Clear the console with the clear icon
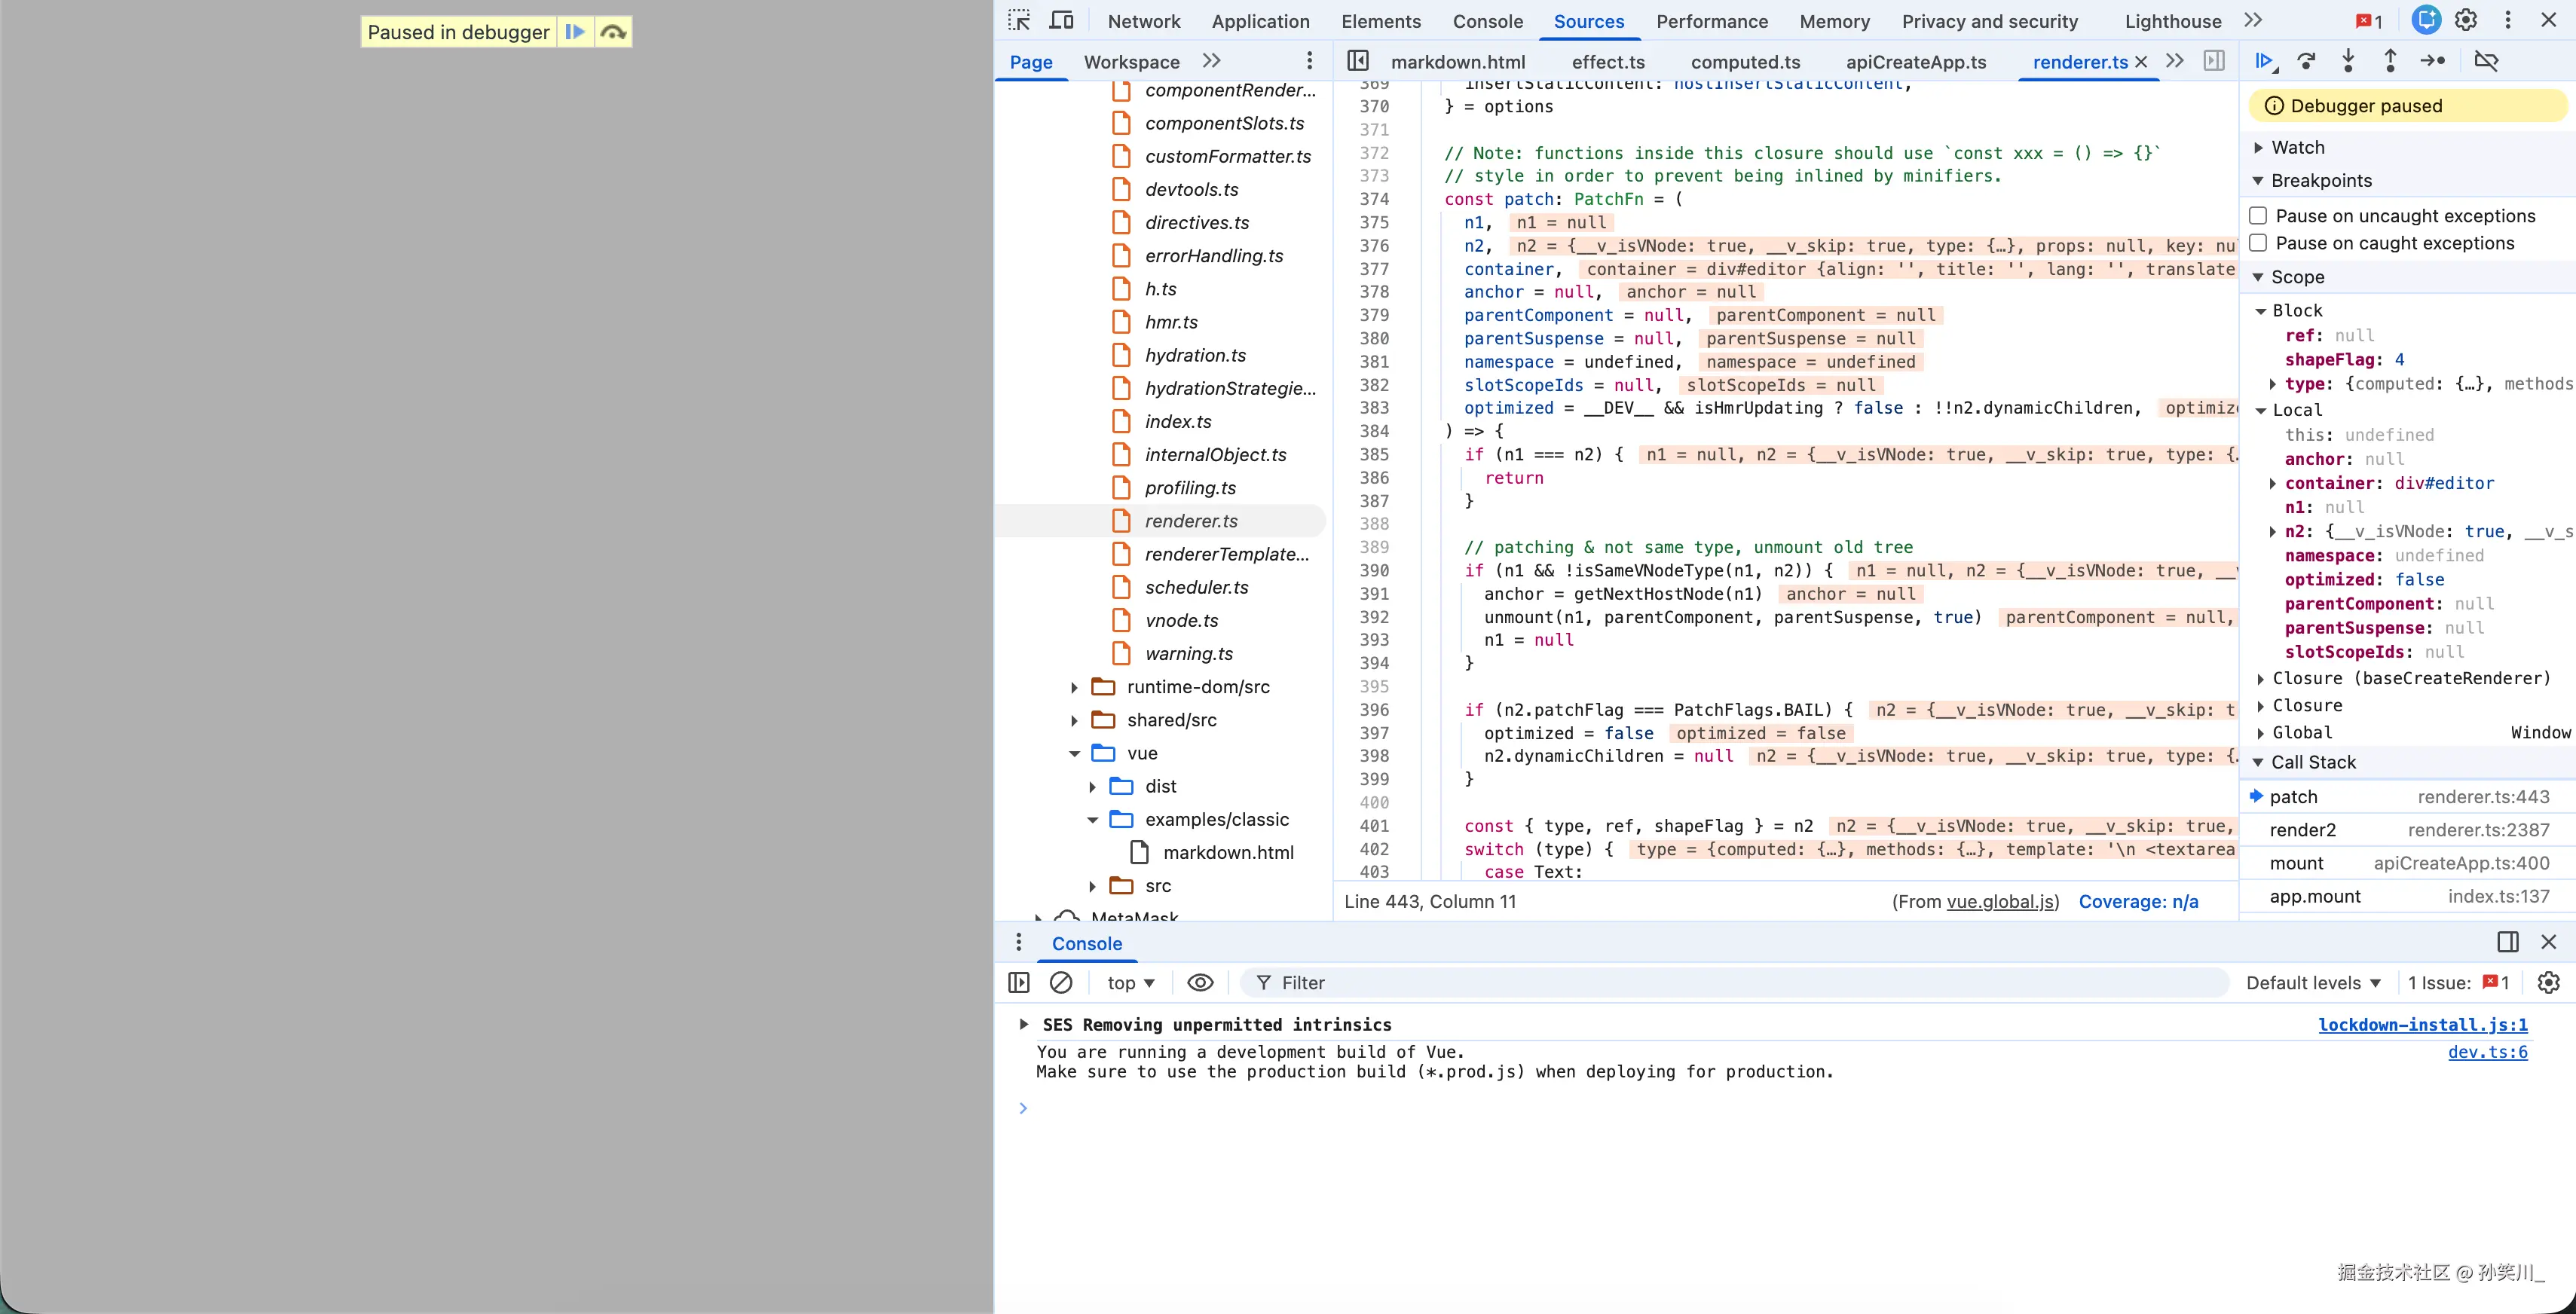The image size is (2576, 1314). tap(1061, 983)
